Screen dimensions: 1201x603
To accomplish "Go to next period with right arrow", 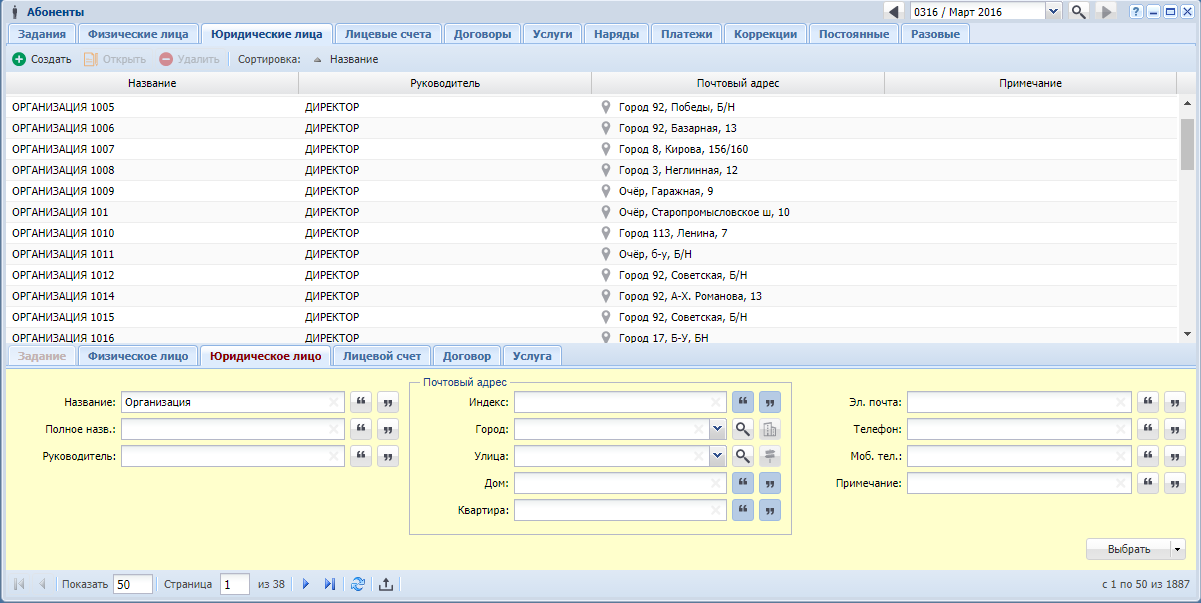I will tap(1105, 12).
